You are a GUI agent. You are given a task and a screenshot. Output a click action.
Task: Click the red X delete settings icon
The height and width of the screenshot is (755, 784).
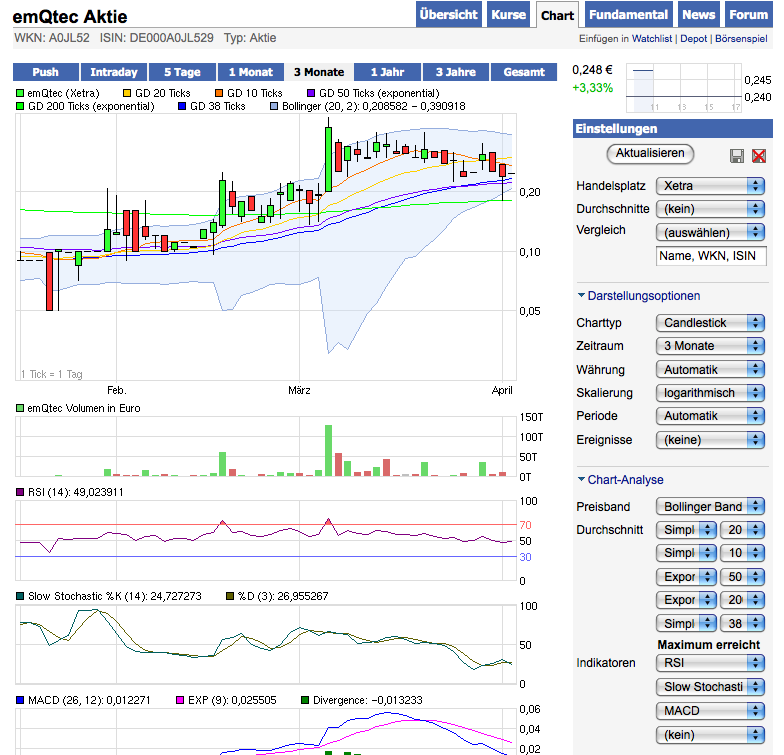click(x=758, y=156)
